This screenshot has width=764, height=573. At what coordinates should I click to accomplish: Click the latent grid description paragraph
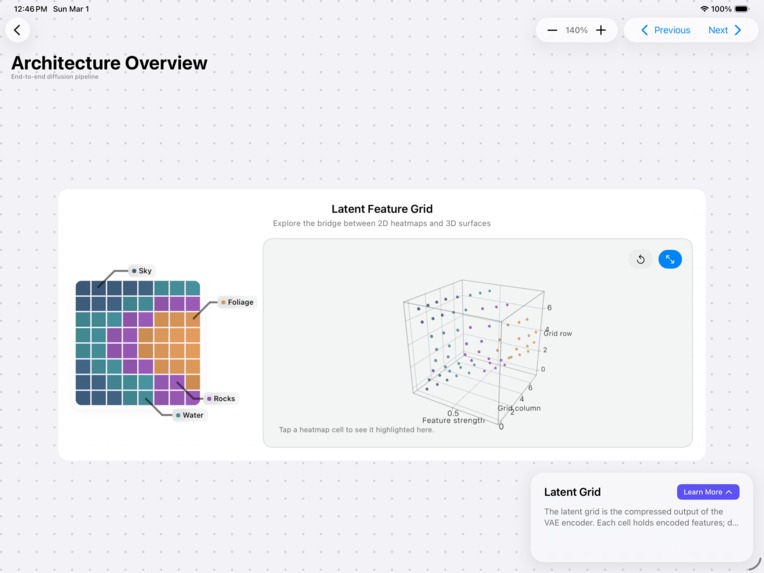[x=641, y=517]
